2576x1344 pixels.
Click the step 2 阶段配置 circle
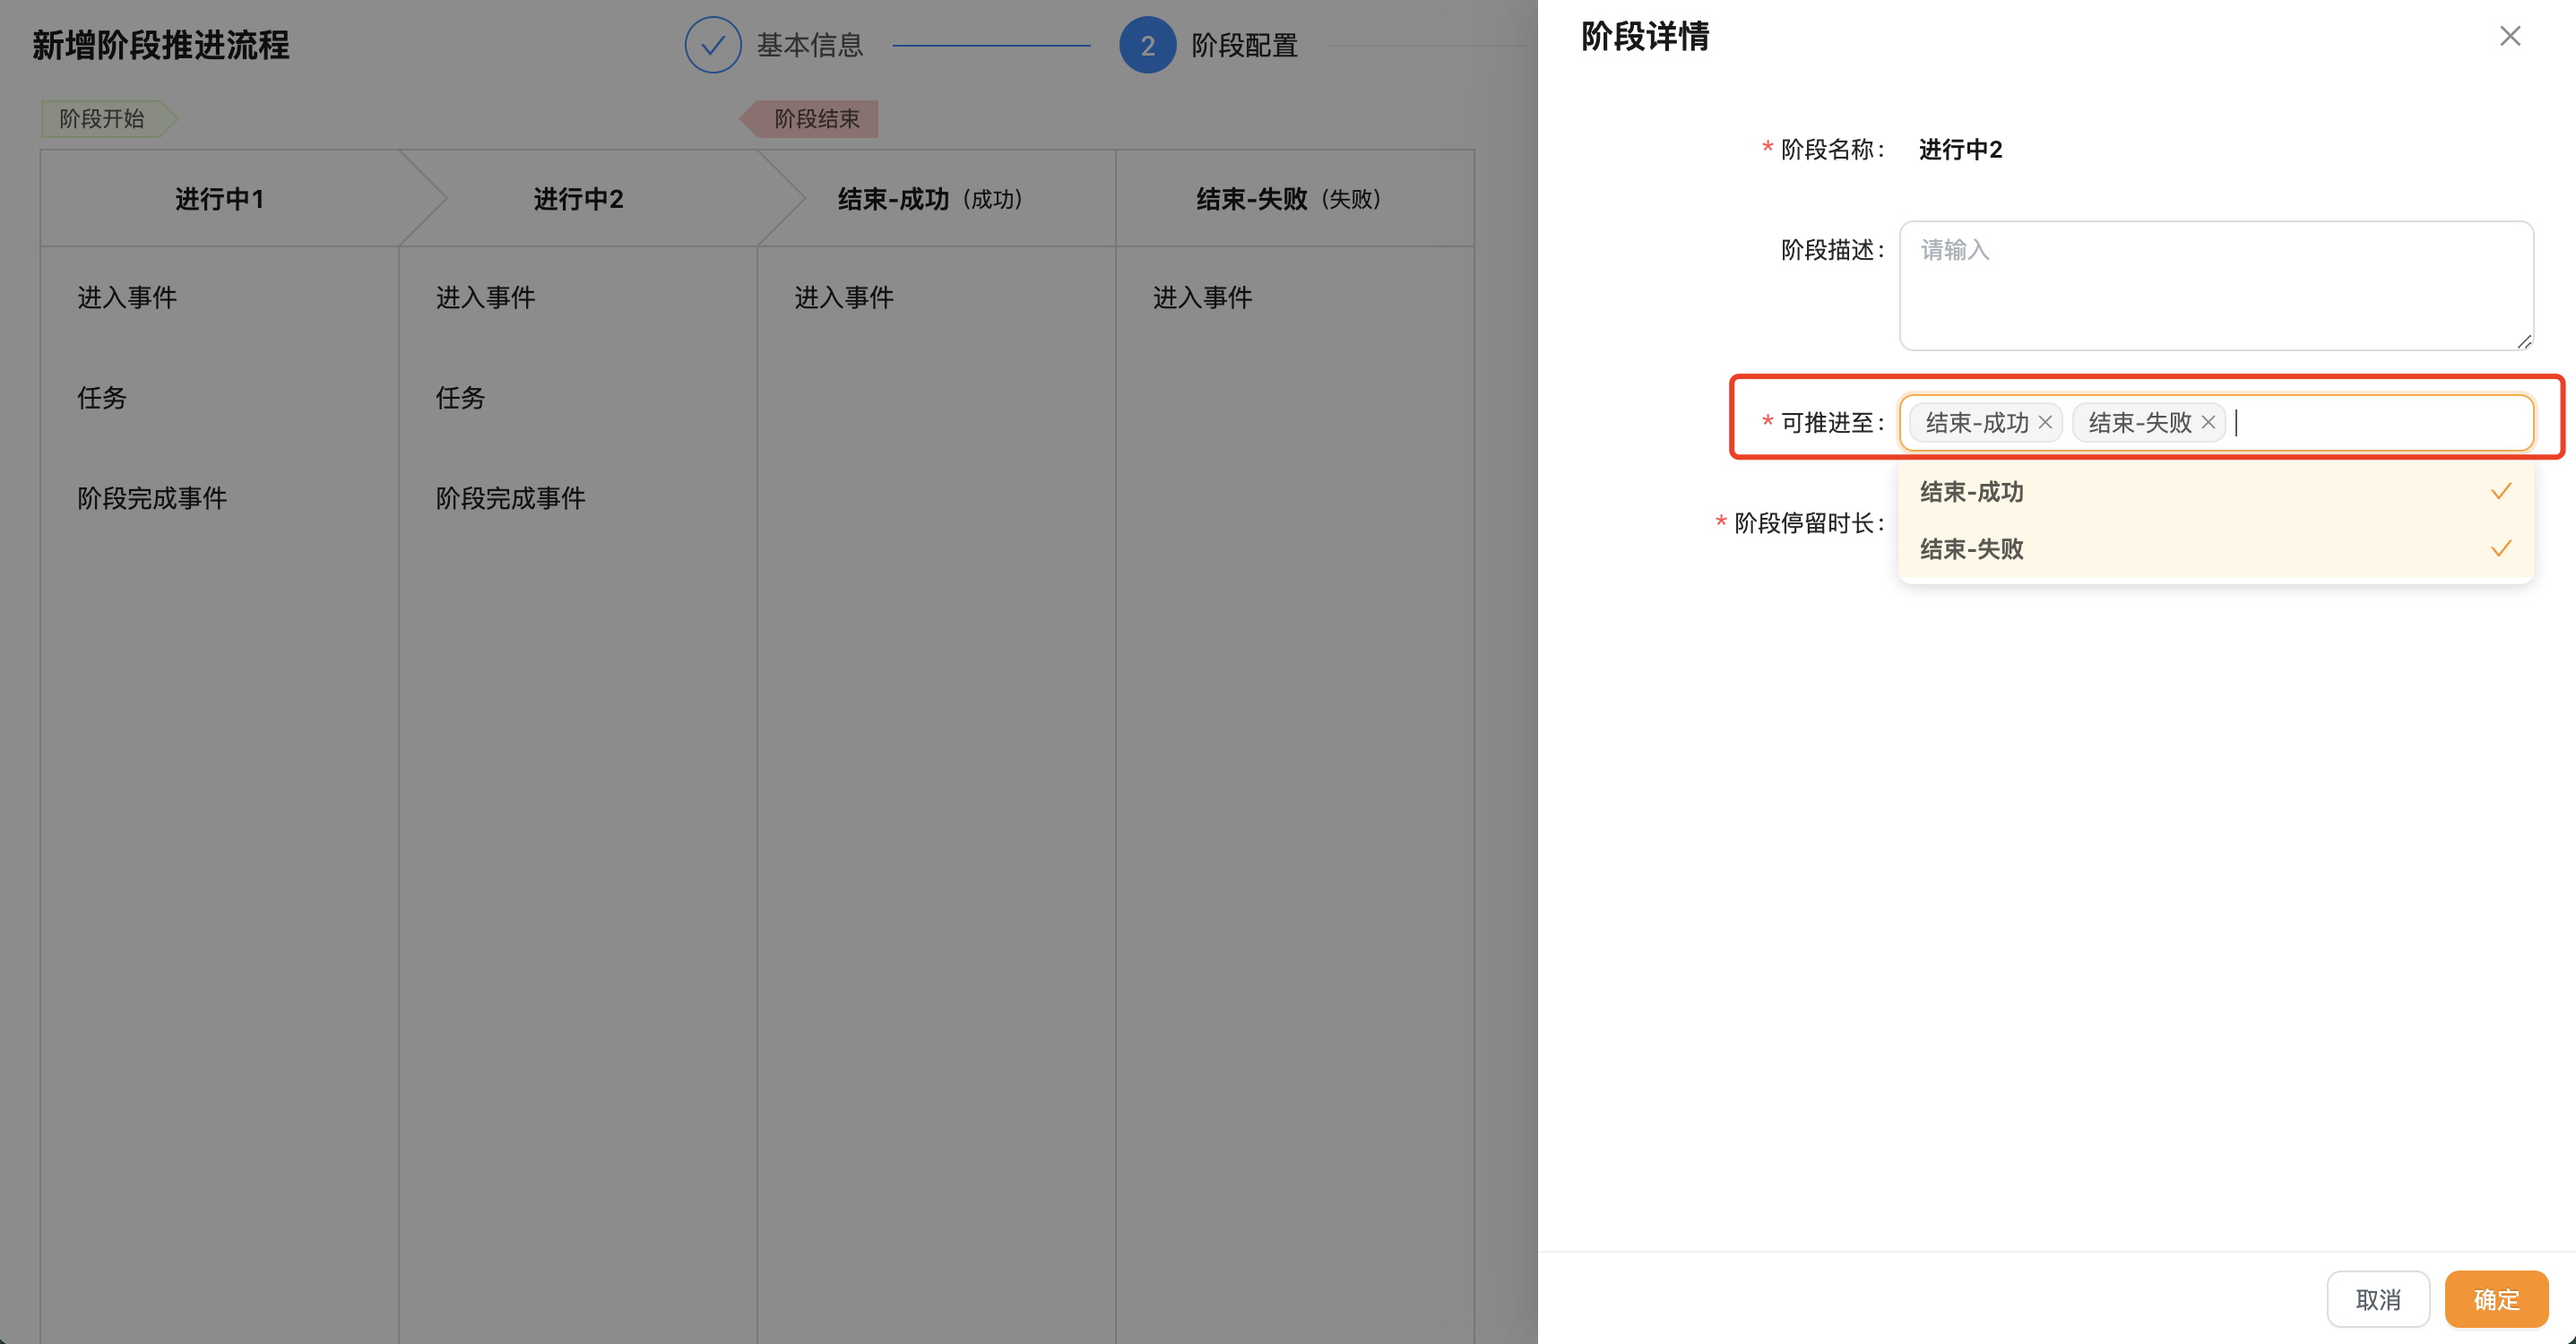pyautogui.click(x=1147, y=45)
